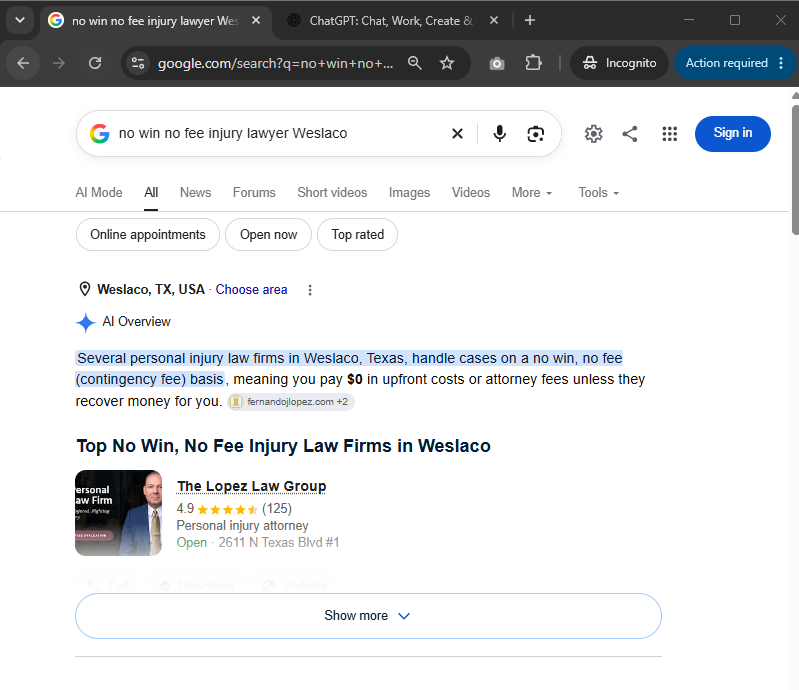View site information icon in address bar
The width and height of the screenshot is (799, 690).
[x=138, y=63]
